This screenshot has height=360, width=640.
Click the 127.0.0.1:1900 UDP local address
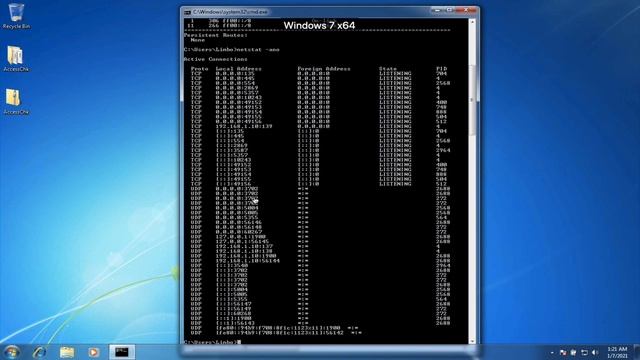click(241, 237)
